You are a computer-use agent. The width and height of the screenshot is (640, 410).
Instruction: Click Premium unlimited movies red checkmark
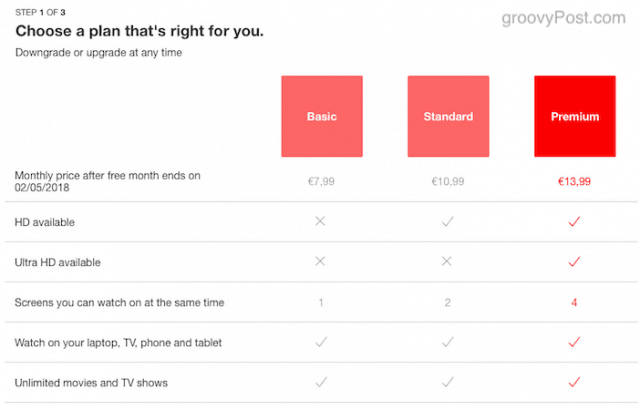[x=574, y=382]
